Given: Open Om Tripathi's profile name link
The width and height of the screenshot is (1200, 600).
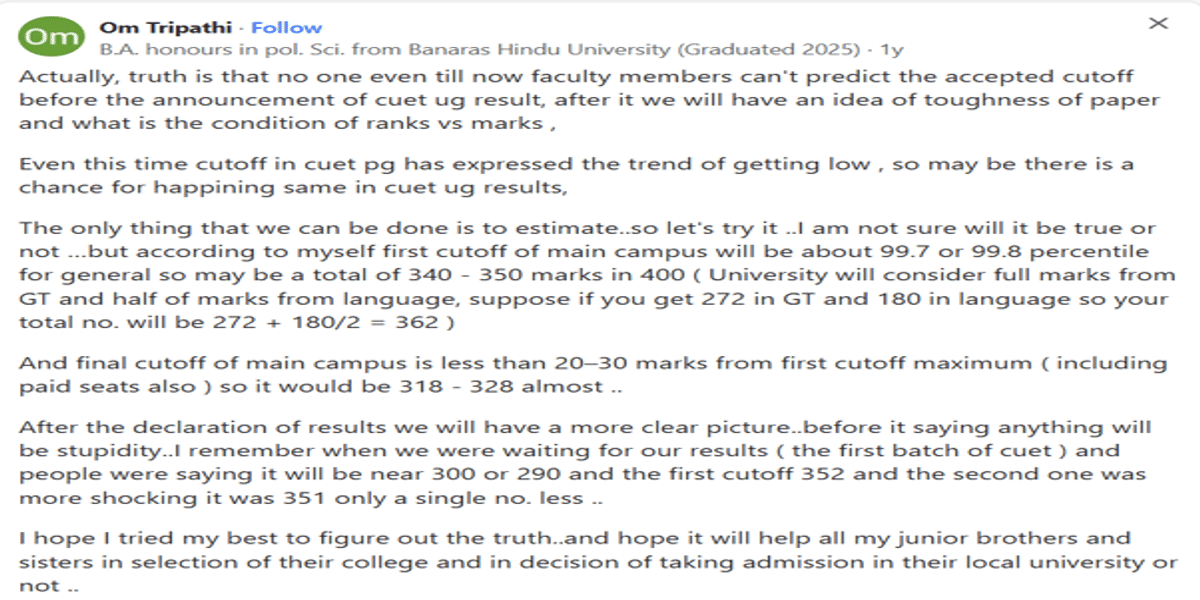Looking at the screenshot, I should point(168,28).
